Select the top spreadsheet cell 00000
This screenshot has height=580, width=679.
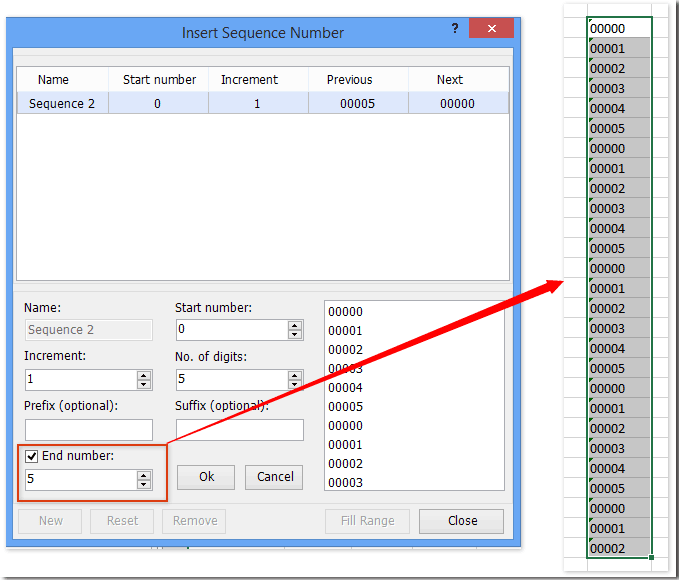(619, 28)
